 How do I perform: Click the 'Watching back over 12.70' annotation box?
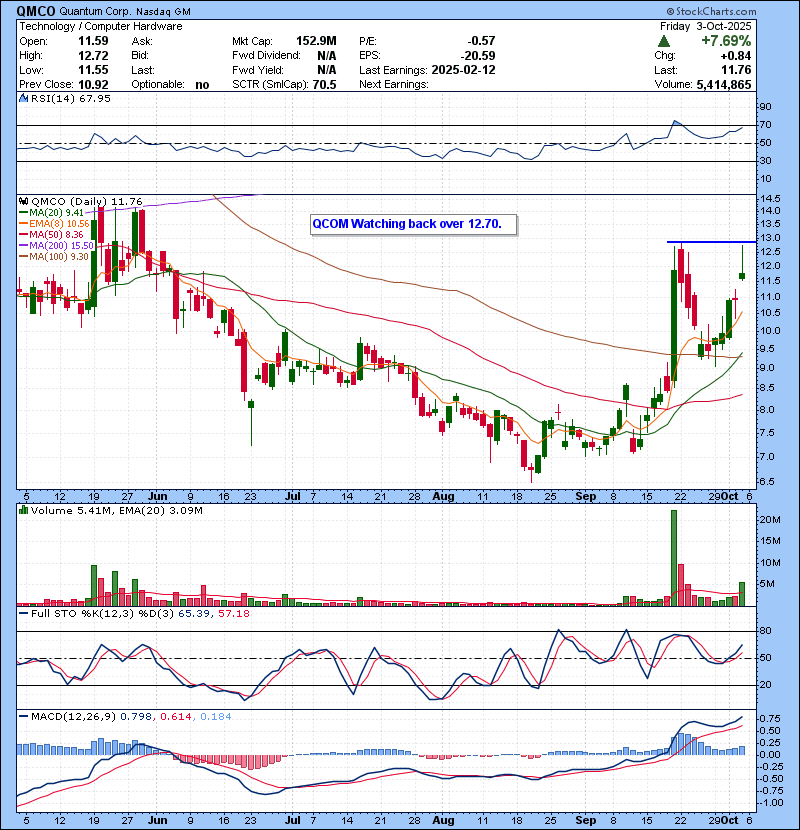(413, 224)
